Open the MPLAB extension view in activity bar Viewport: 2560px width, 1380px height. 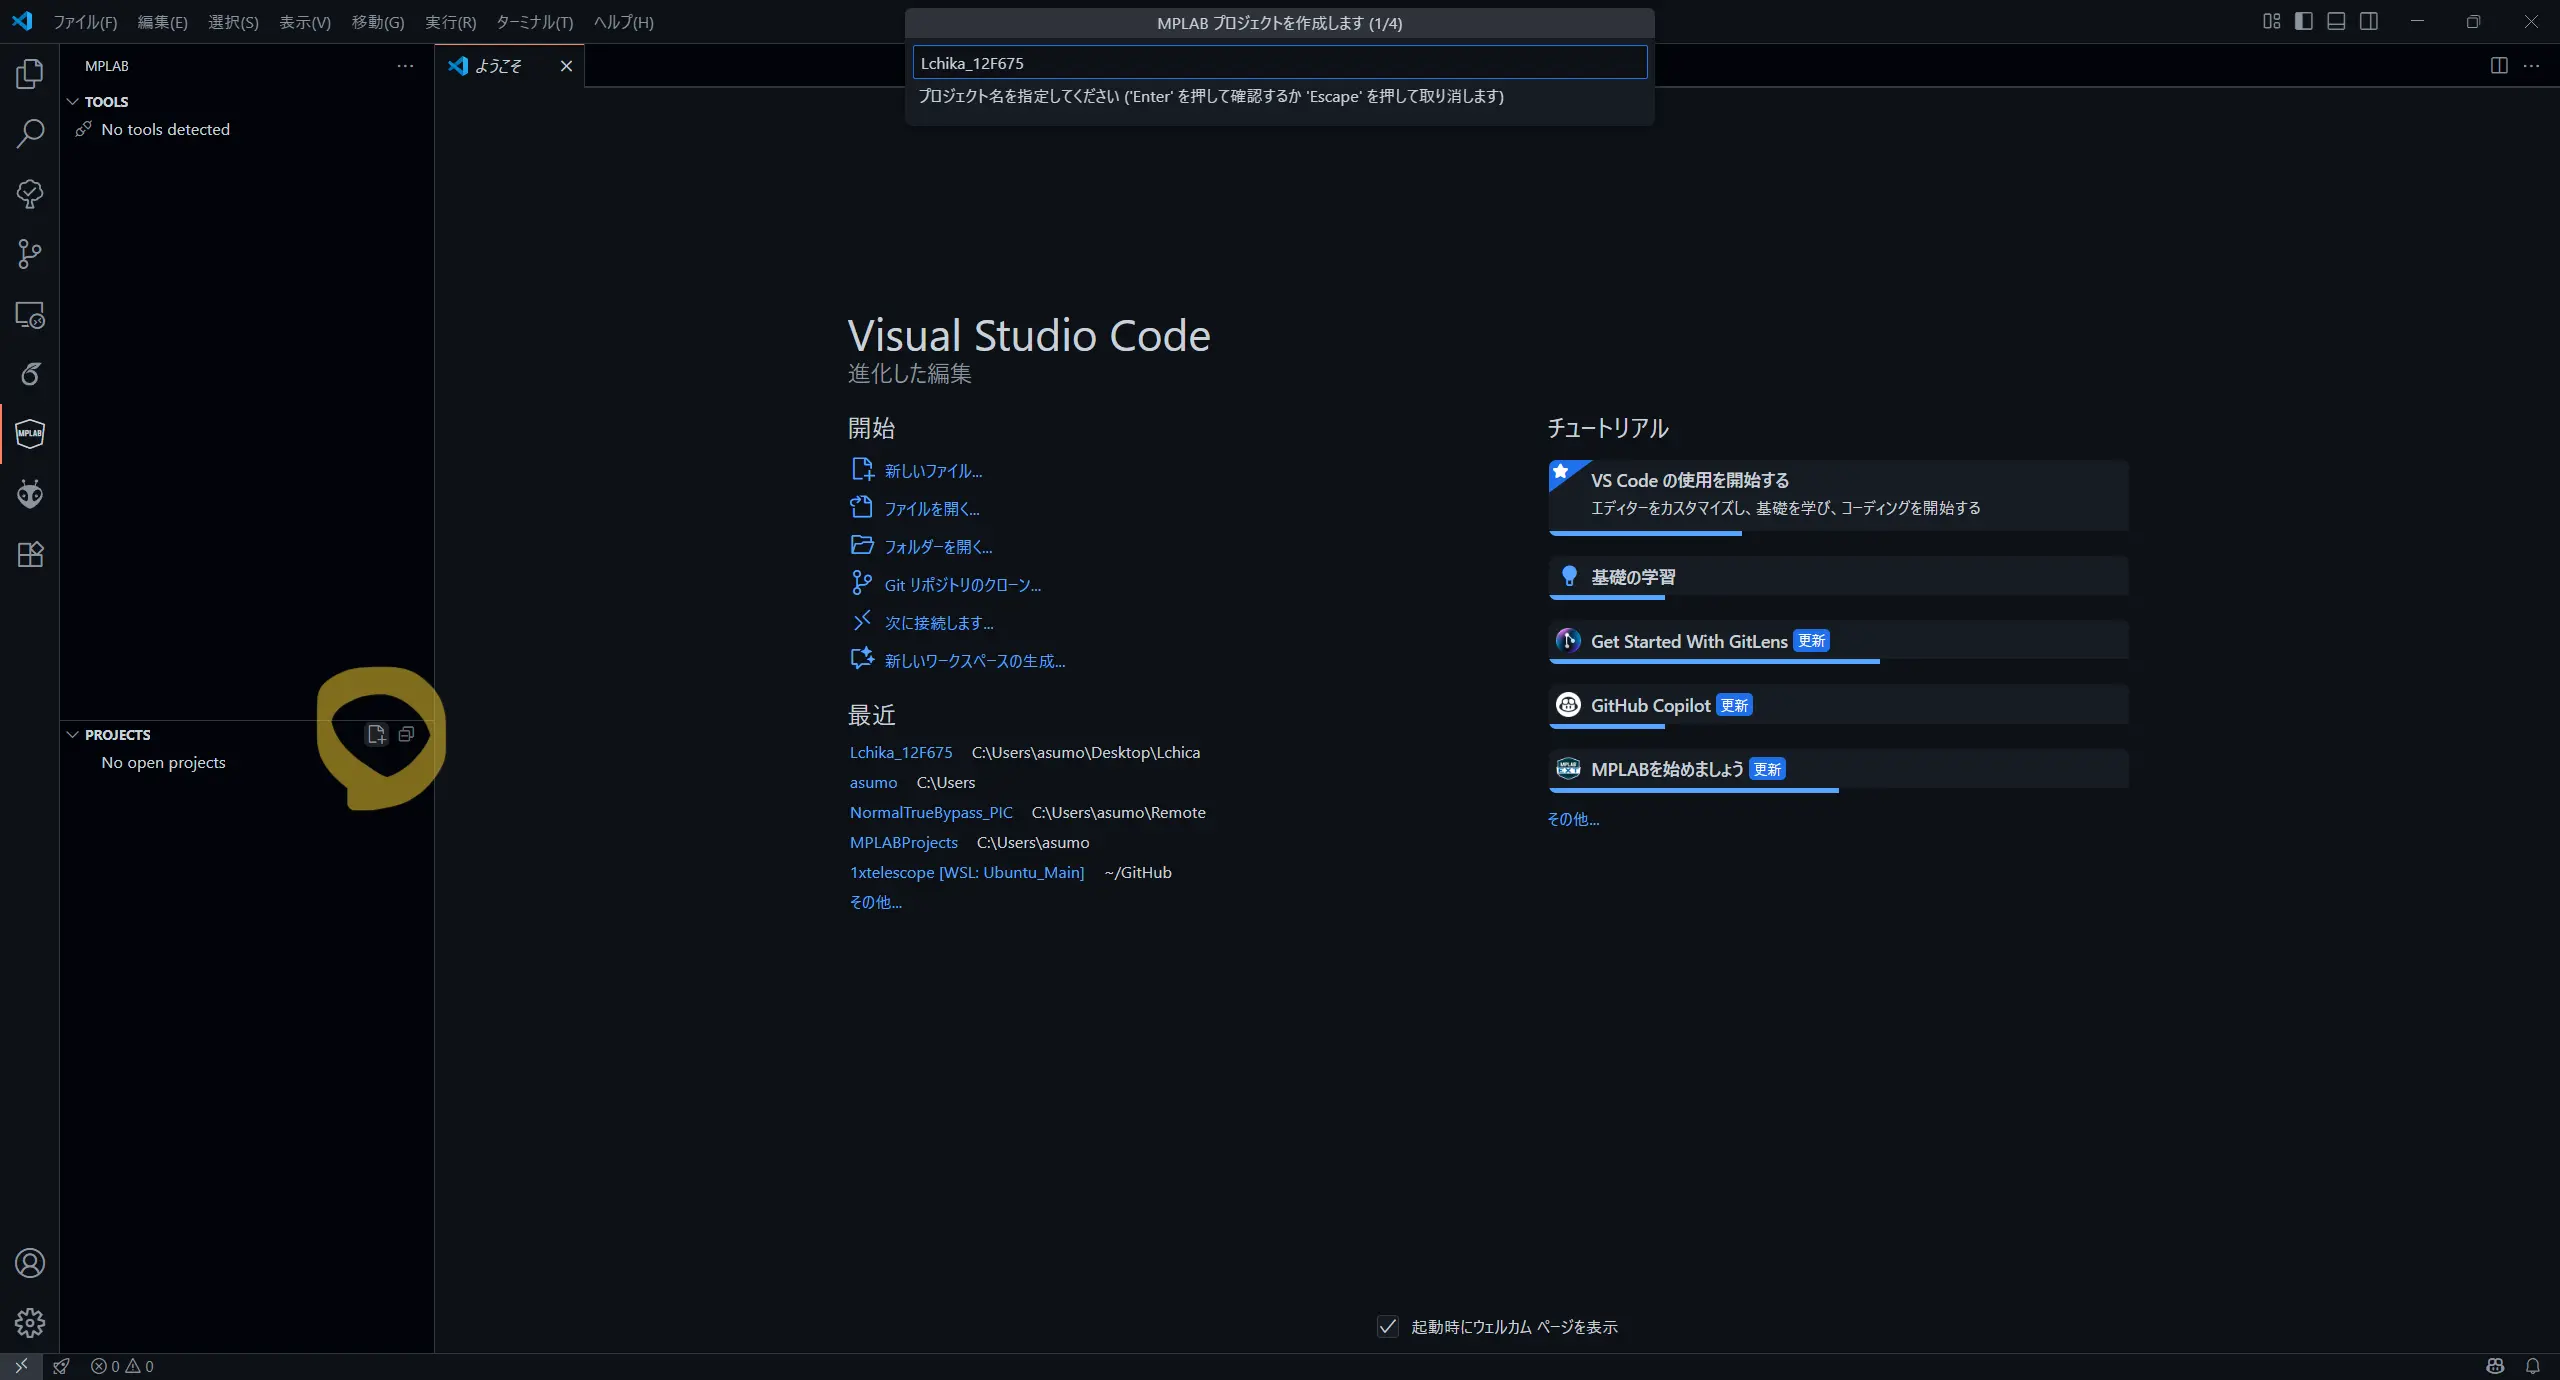[x=30, y=434]
